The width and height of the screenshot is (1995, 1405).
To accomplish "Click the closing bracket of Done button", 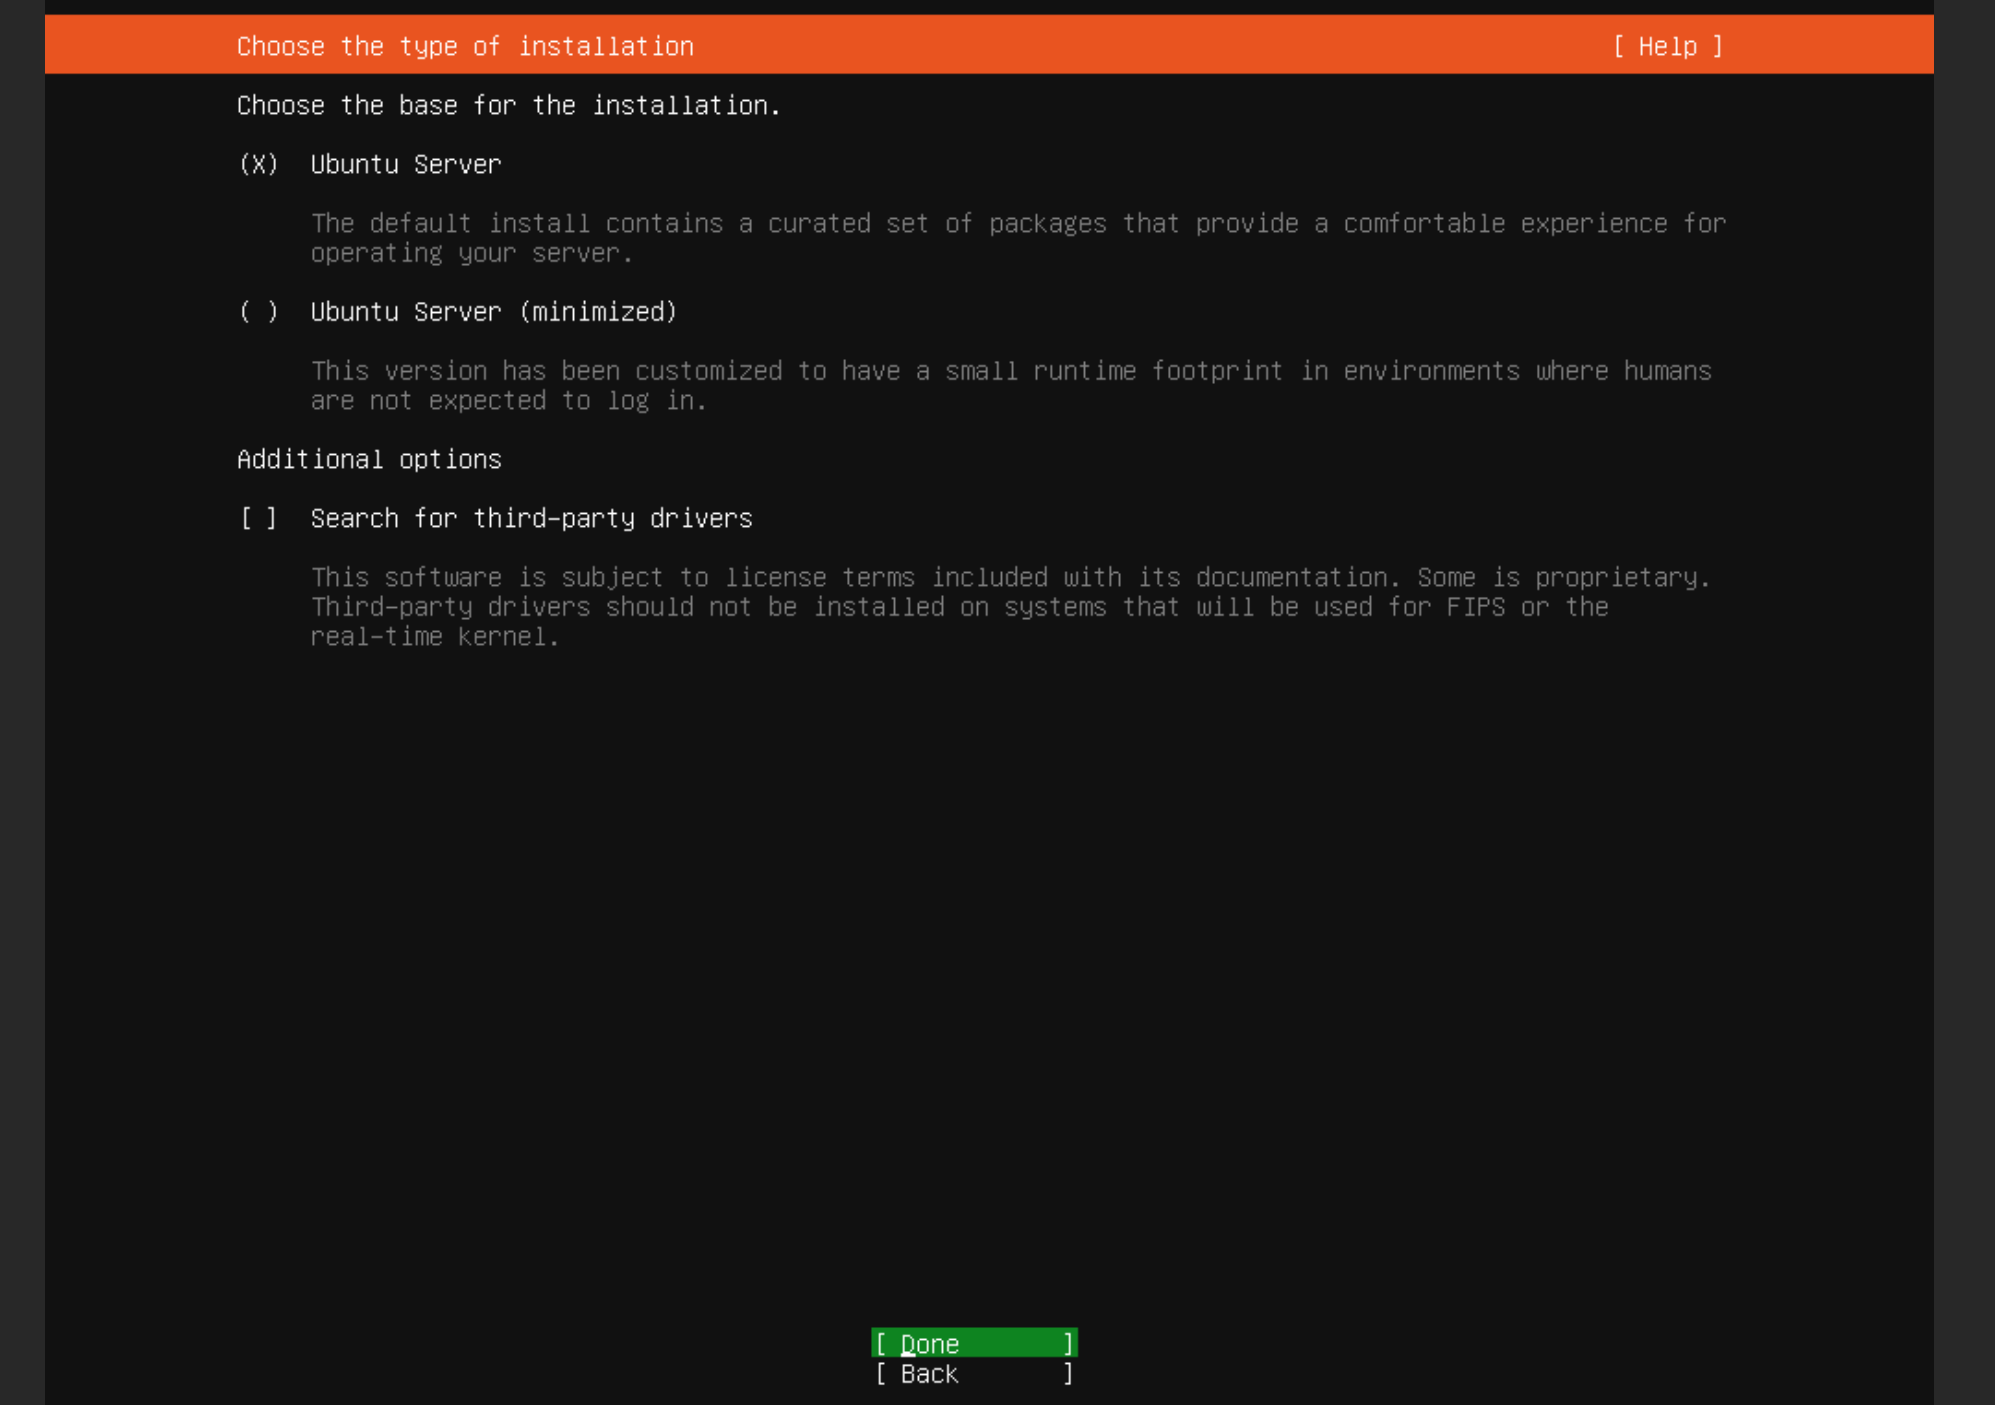I will [x=1068, y=1344].
